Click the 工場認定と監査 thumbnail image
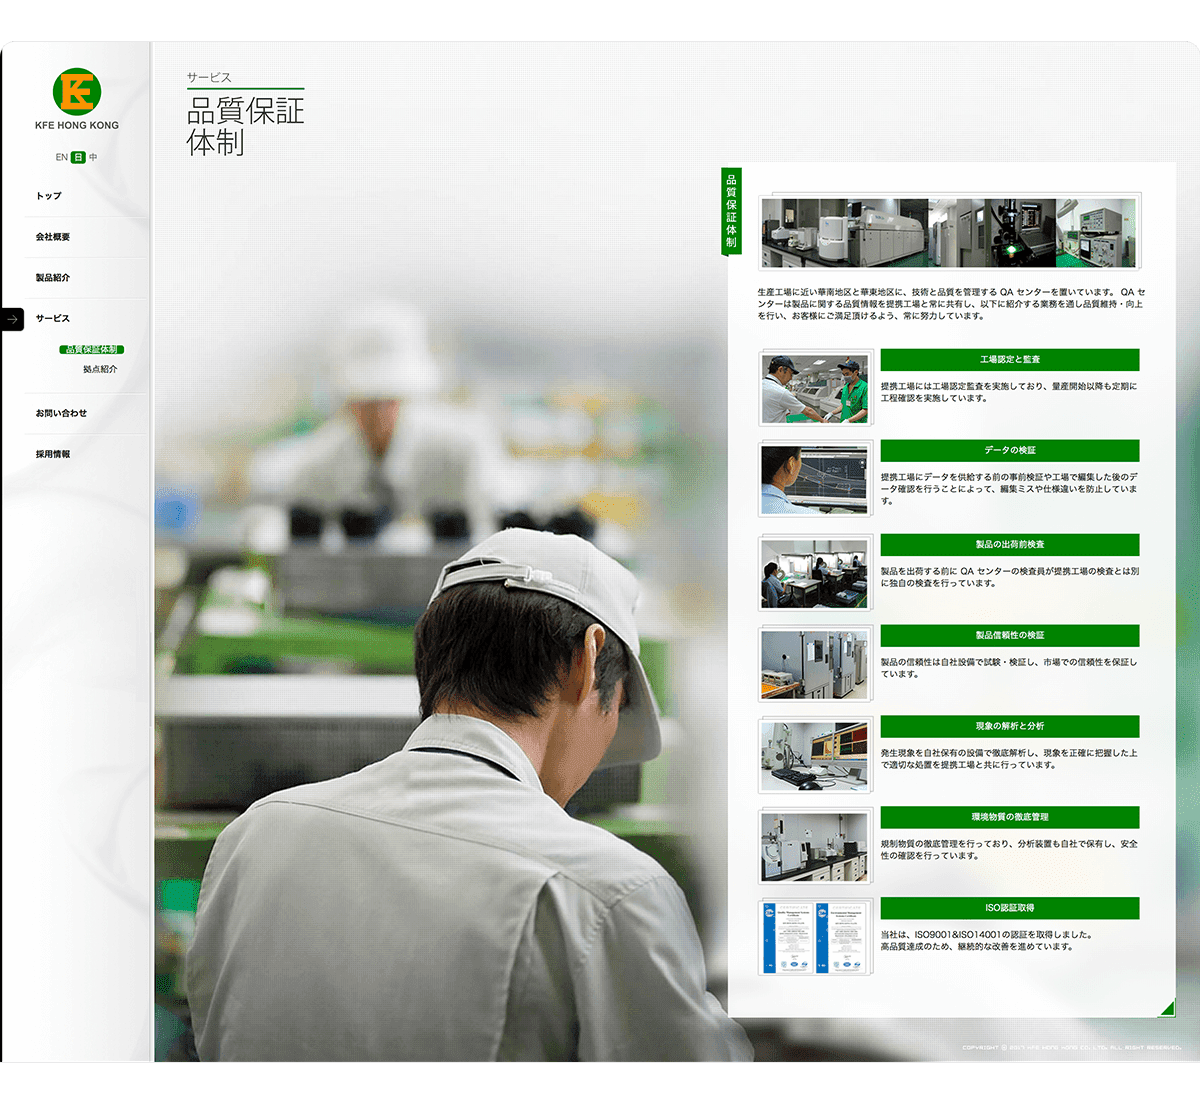 [815, 388]
